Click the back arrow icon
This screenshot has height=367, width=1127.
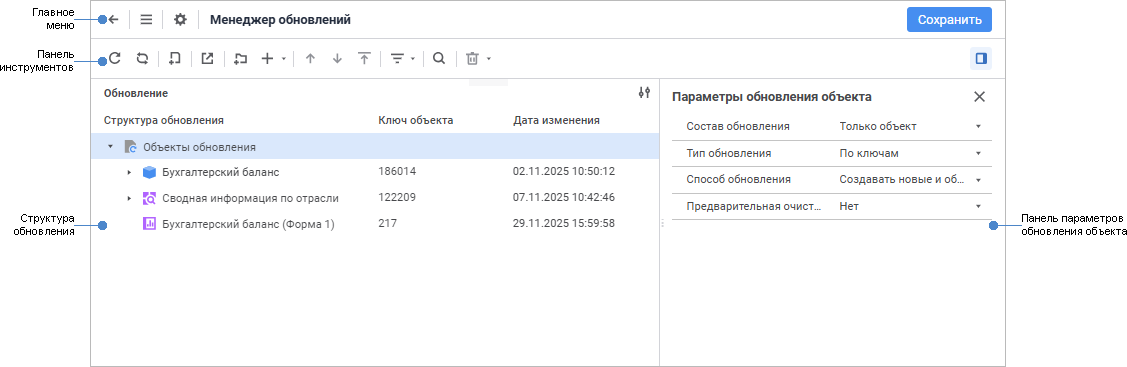pos(113,20)
